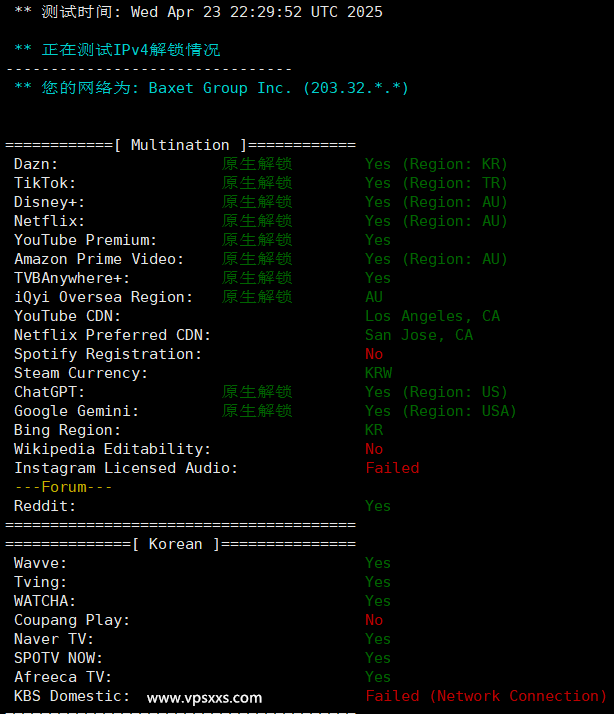Select the network line 'Baxet Group Inc.'
The width and height of the screenshot is (614, 714).
pyautogui.click(x=220, y=88)
